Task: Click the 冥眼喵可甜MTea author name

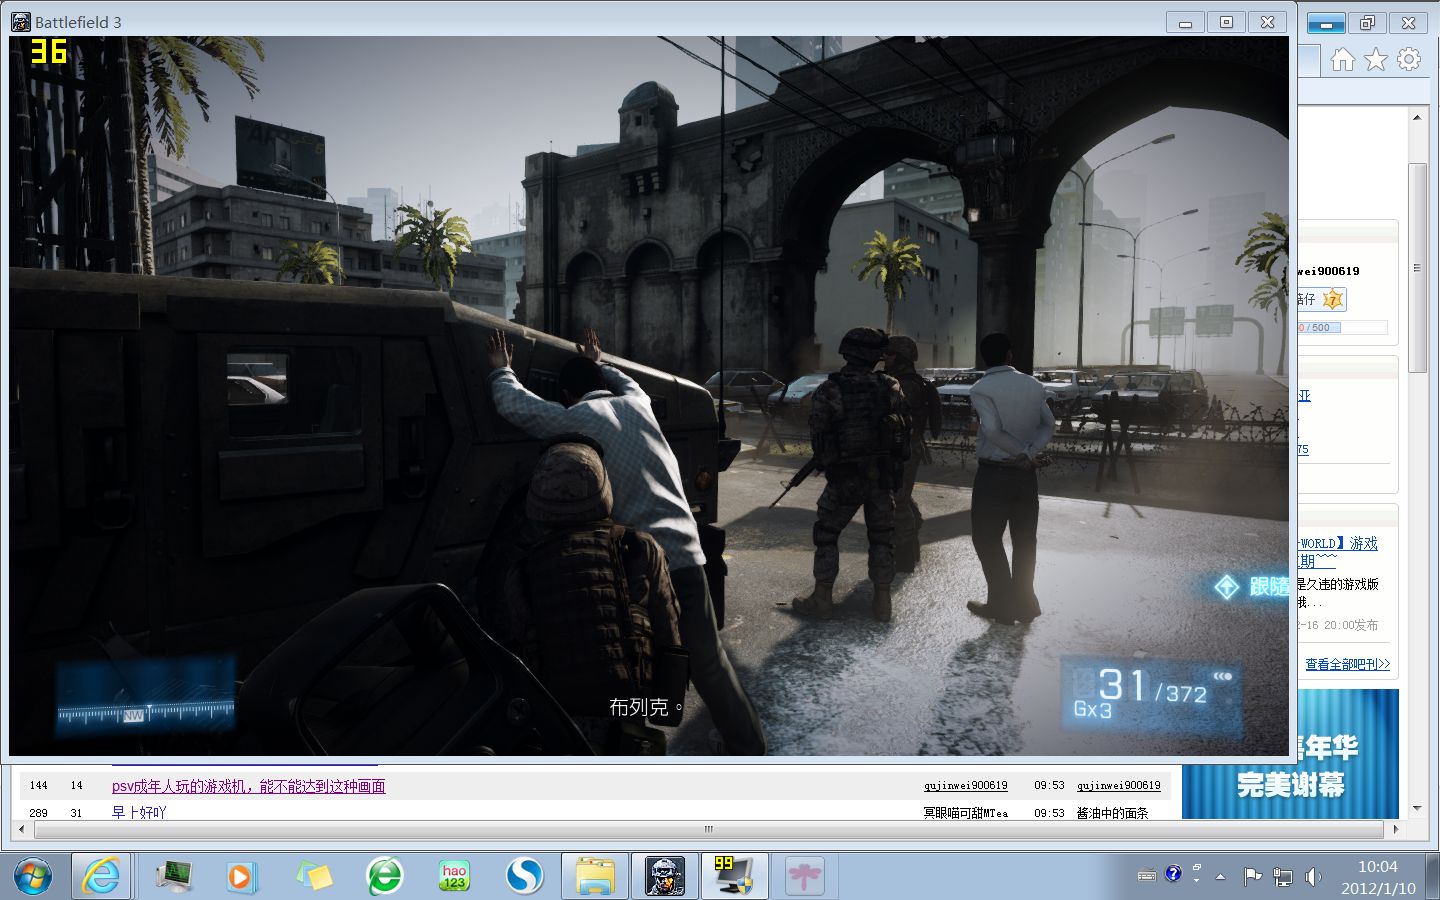Action: click(x=966, y=813)
